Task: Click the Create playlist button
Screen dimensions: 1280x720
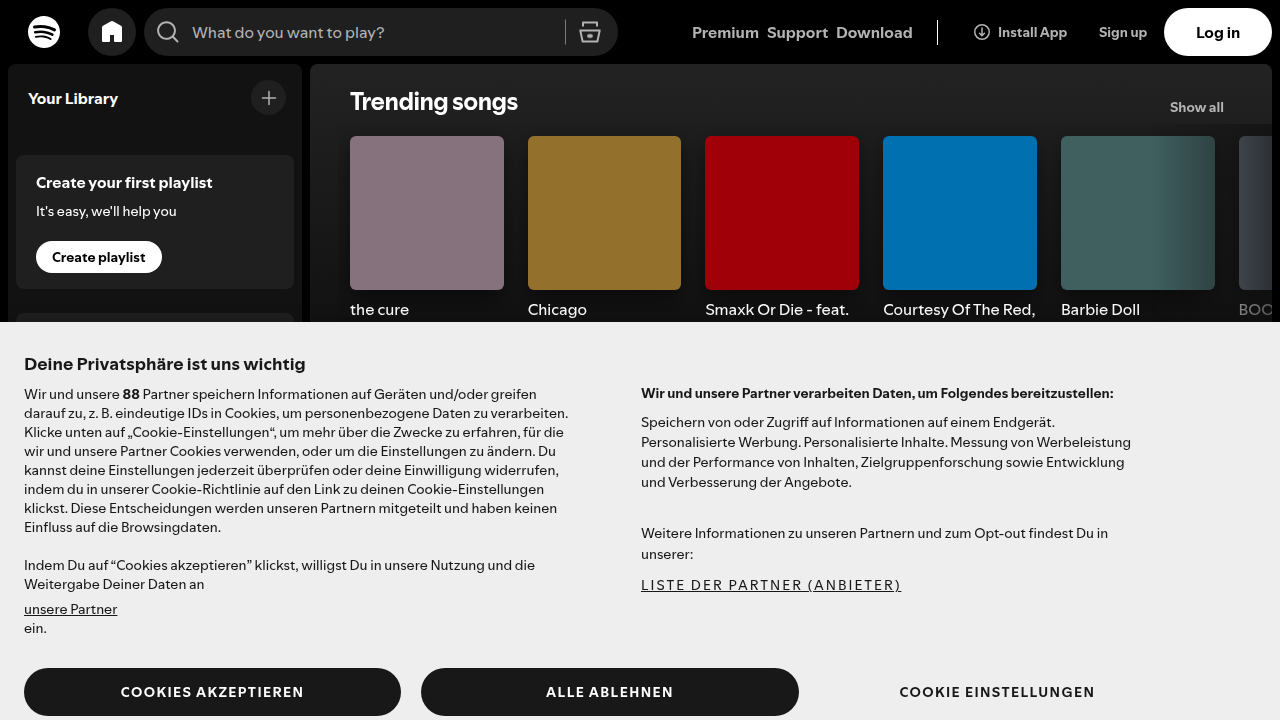Action: pos(99,257)
